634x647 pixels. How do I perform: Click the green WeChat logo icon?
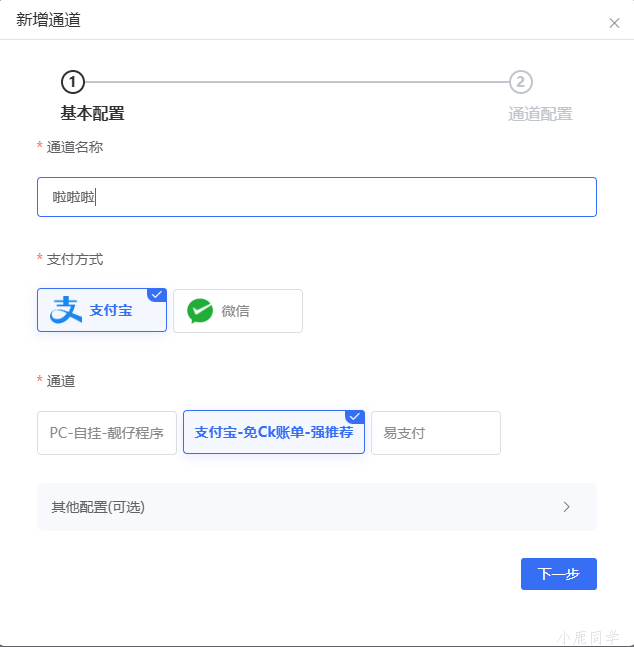point(200,311)
